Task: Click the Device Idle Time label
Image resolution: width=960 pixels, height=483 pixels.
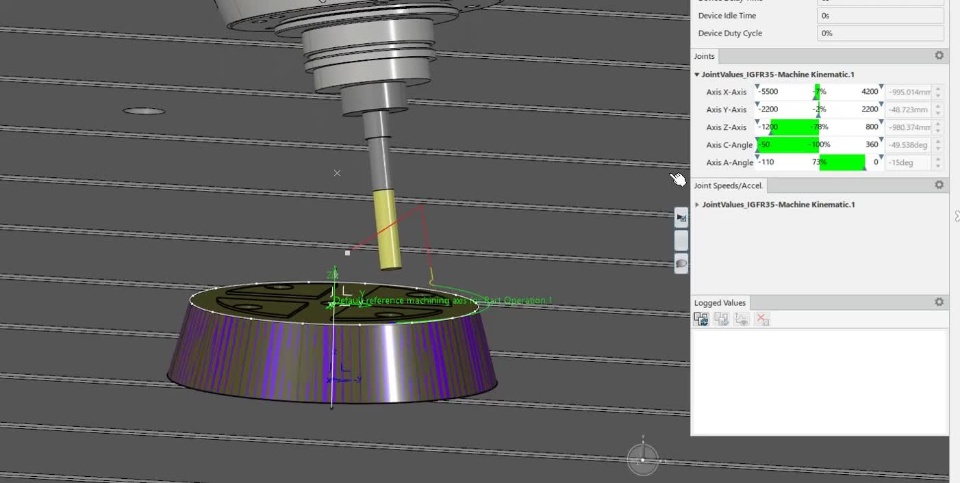Action: click(727, 16)
